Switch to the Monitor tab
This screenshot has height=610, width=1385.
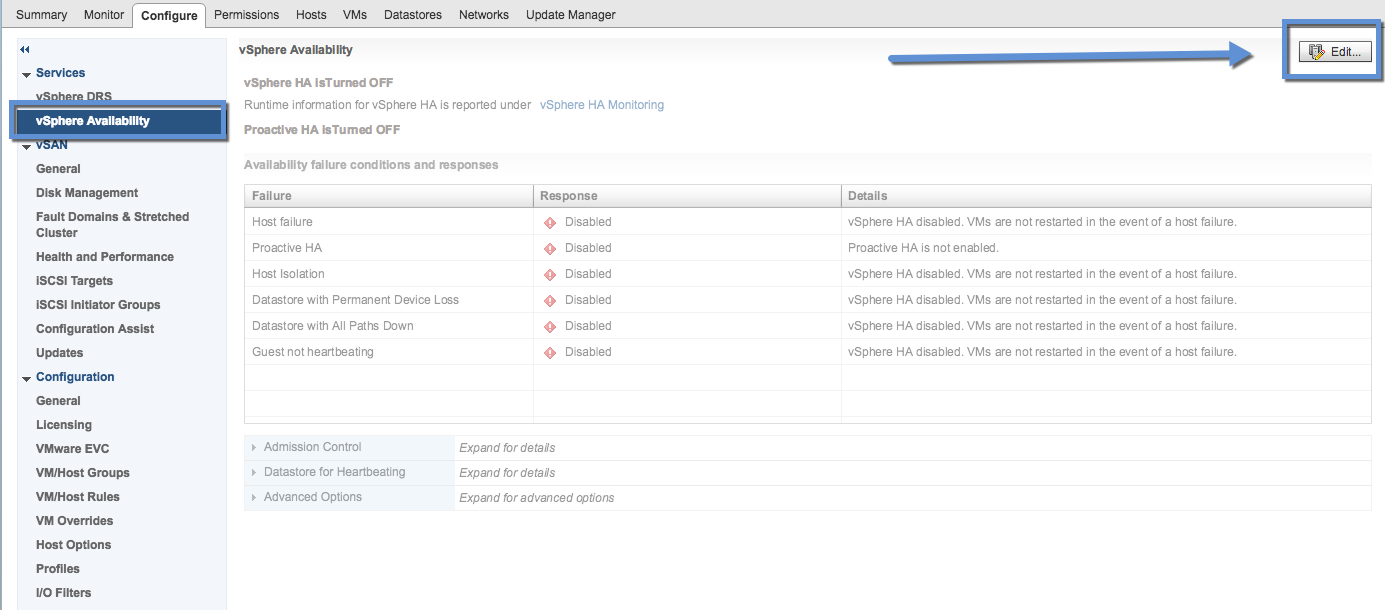pyautogui.click(x=104, y=15)
